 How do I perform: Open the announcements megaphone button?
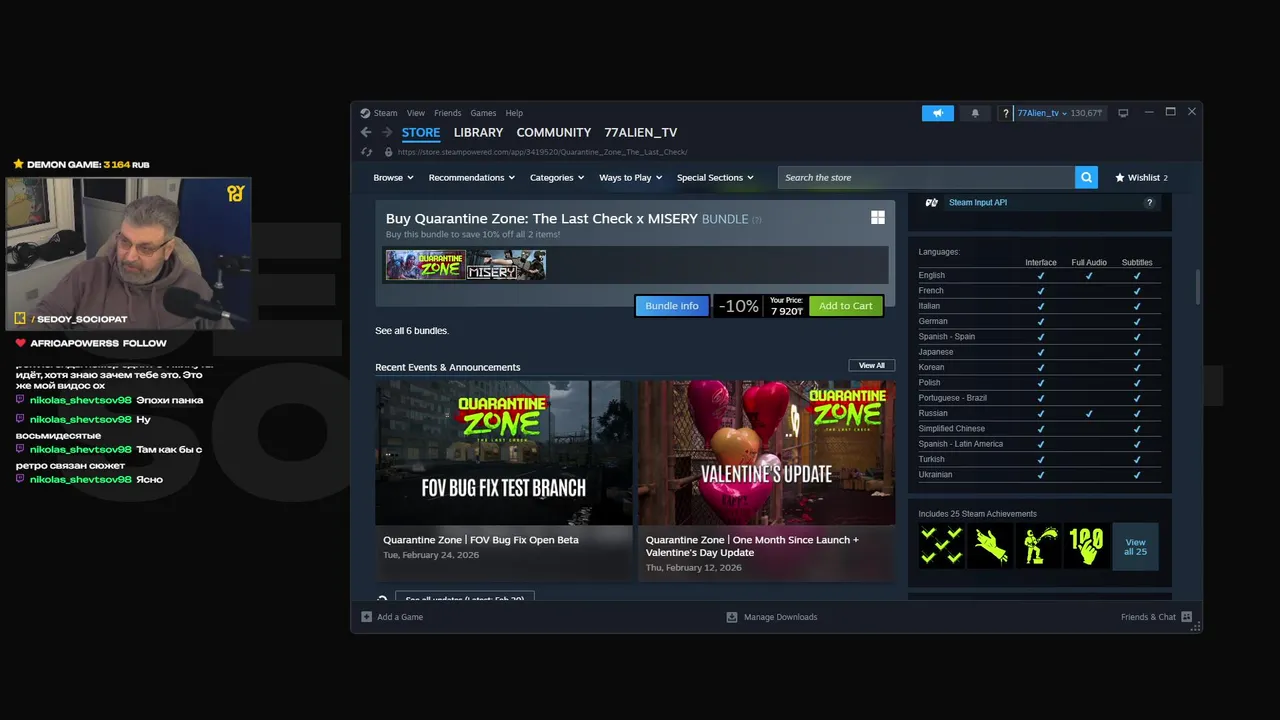pos(938,113)
